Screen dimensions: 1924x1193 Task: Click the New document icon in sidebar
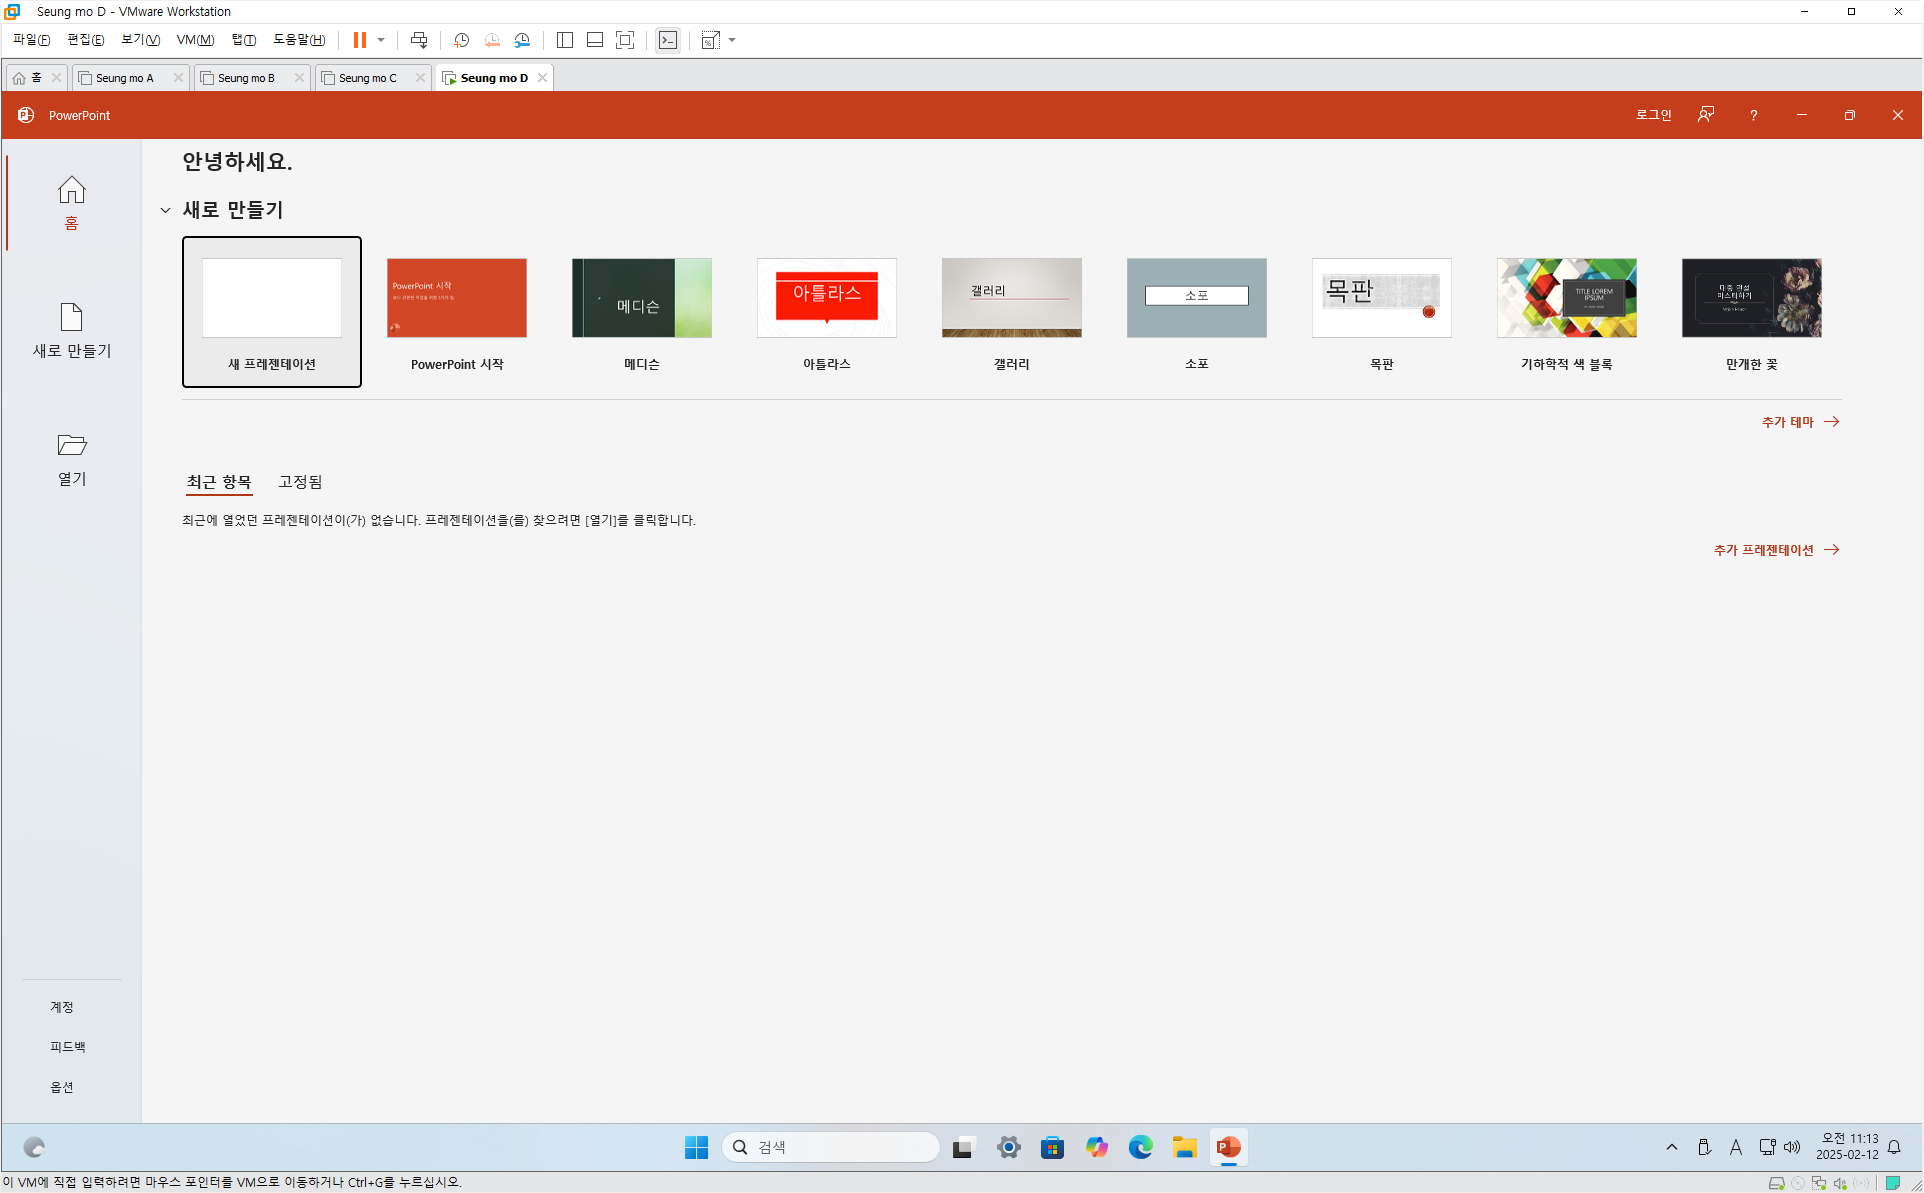pyautogui.click(x=71, y=318)
